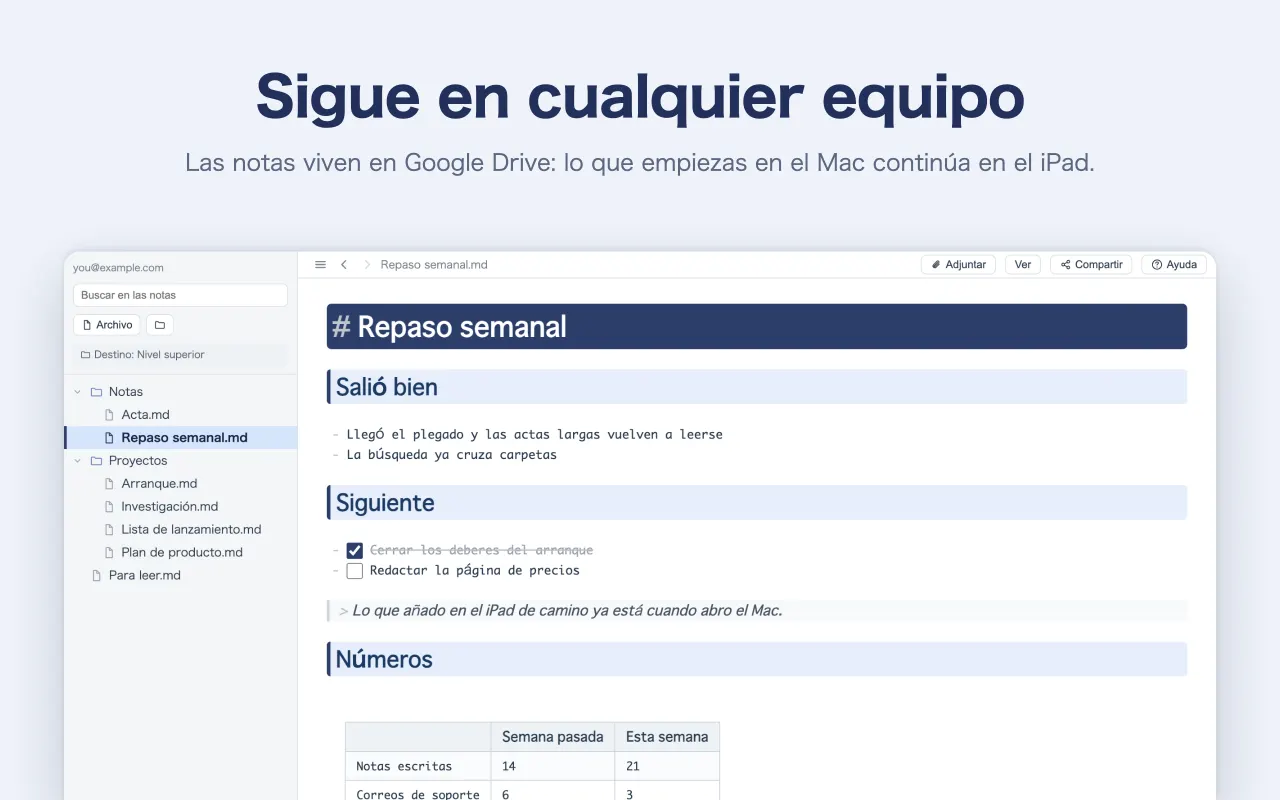Click the 'Siguiente' heading
The height and width of the screenshot is (800, 1280).
(x=757, y=503)
